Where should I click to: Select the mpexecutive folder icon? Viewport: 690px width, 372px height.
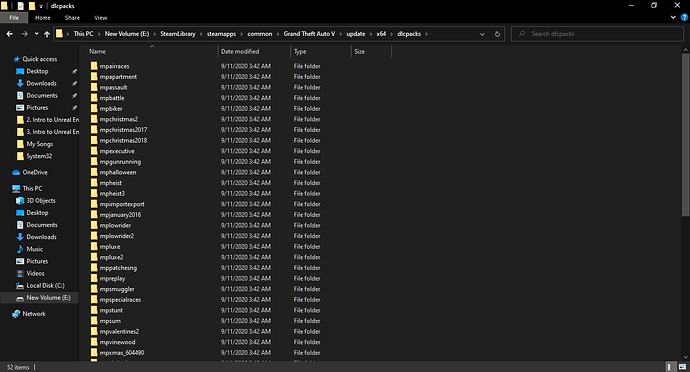[94, 151]
